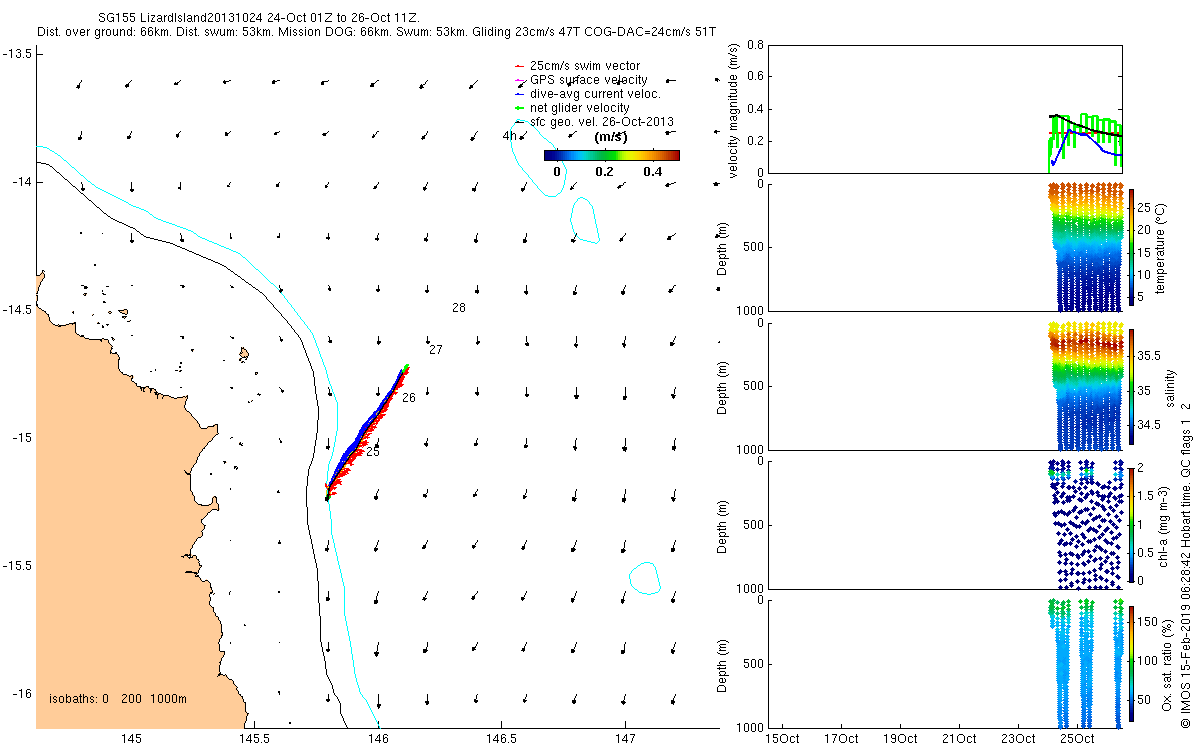Click the '23Oct' date tick label

(x=1018, y=739)
